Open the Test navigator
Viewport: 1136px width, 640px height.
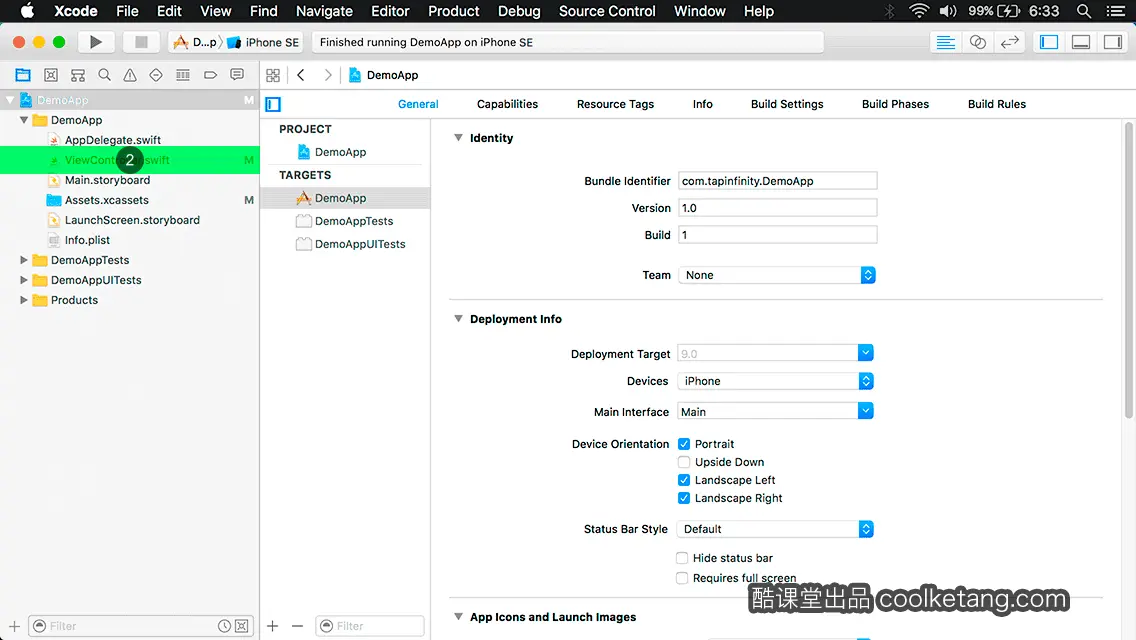[156, 75]
